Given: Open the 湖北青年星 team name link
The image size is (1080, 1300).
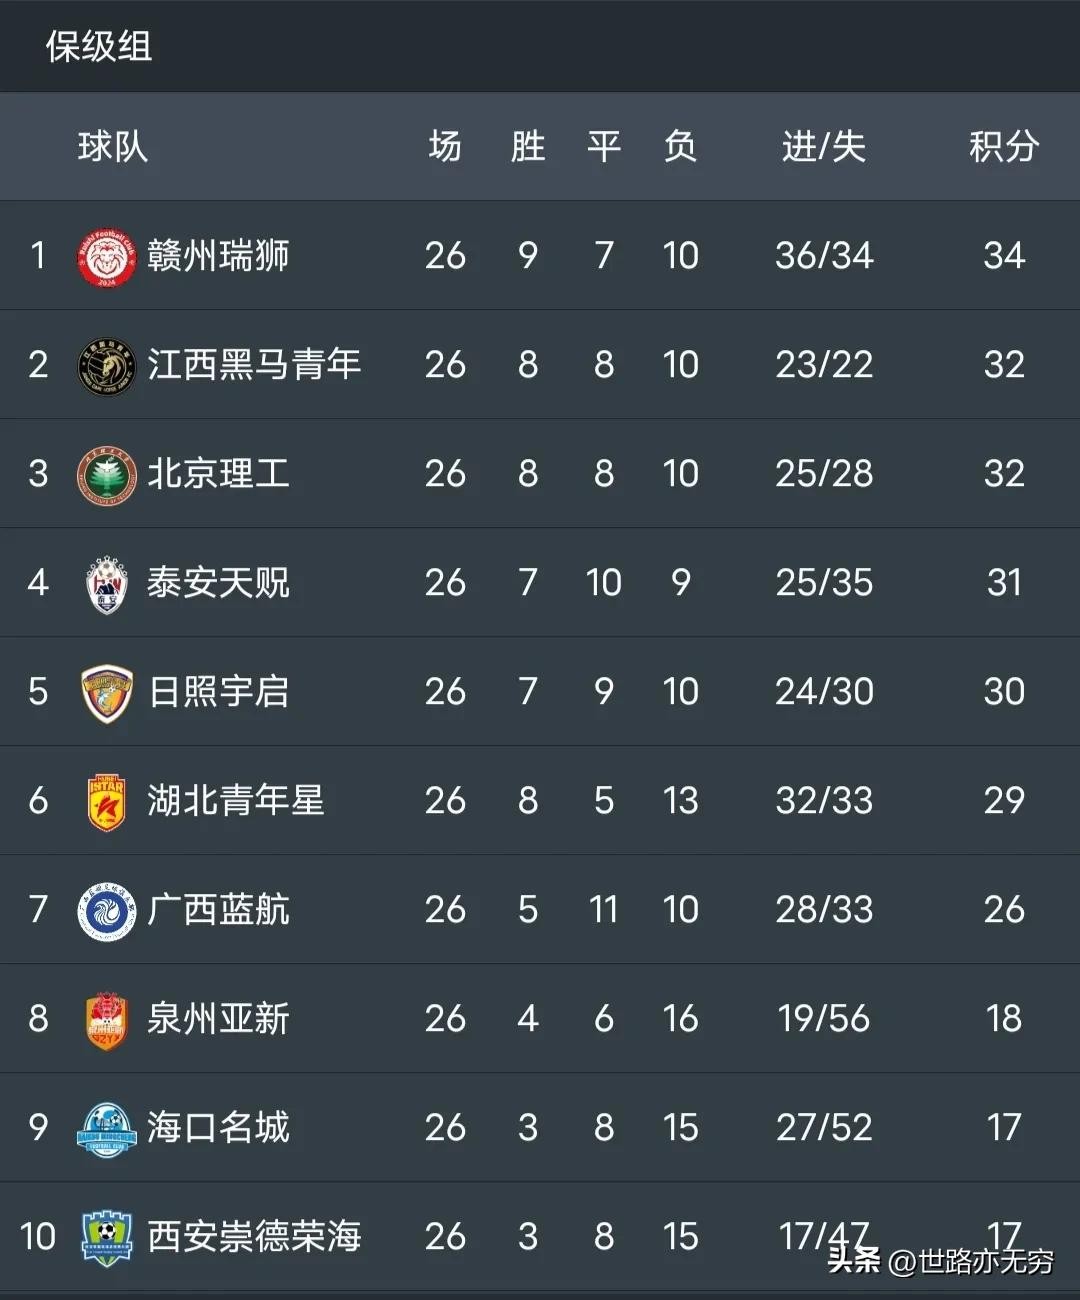Looking at the screenshot, I should click(236, 801).
